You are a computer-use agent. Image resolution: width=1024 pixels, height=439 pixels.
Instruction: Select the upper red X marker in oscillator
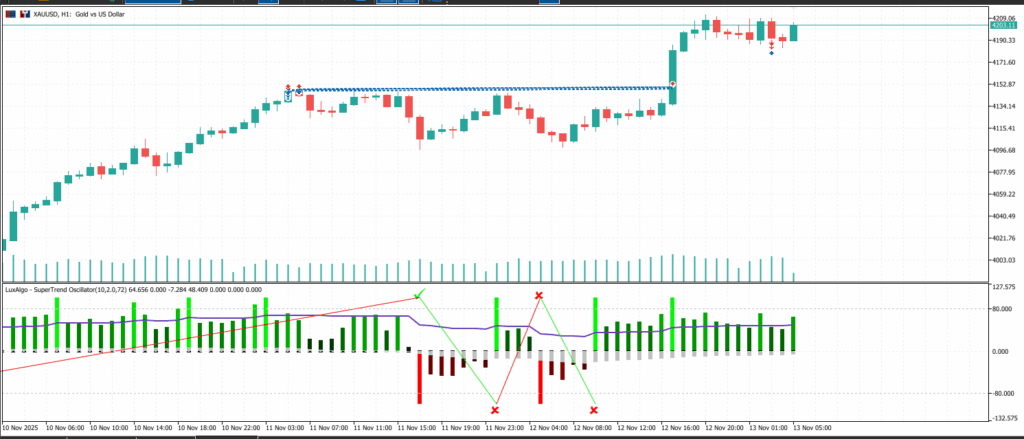(539, 296)
